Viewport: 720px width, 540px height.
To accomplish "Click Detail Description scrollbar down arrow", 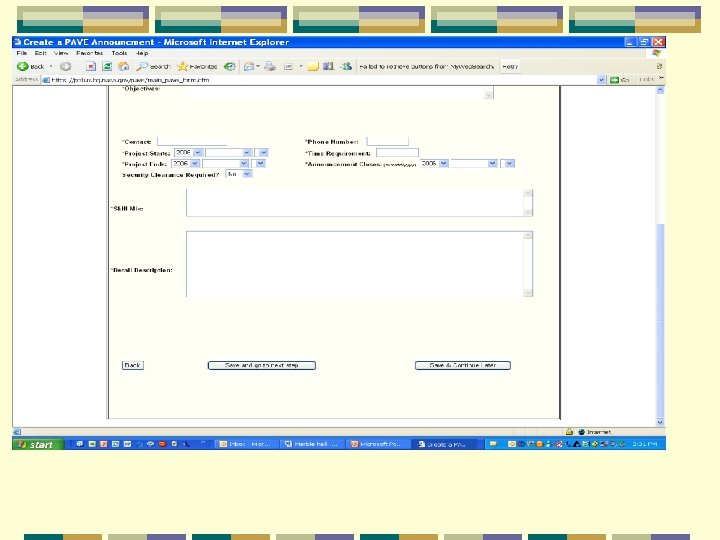I will click(x=528, y=293).
